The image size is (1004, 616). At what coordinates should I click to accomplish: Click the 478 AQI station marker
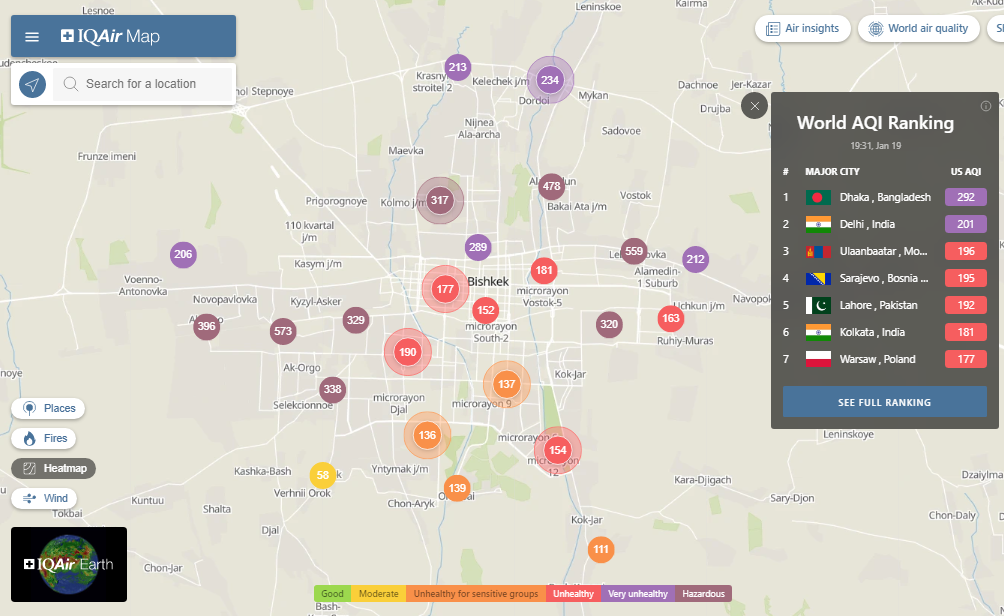[x=551, y=186]
